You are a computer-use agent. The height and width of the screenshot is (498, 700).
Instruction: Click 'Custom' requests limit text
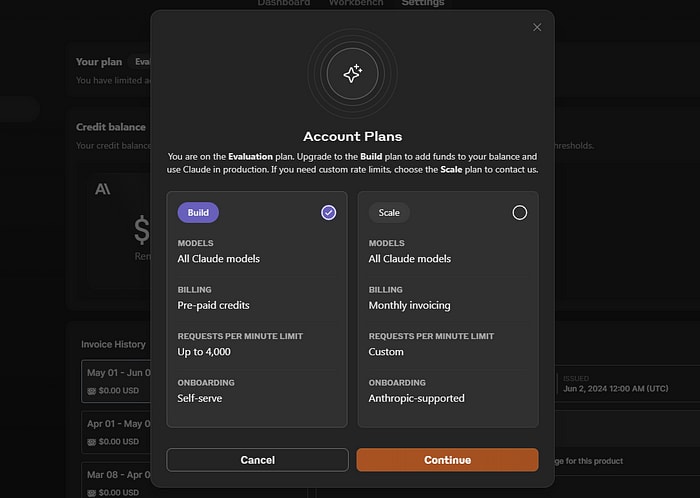point(386,352)
